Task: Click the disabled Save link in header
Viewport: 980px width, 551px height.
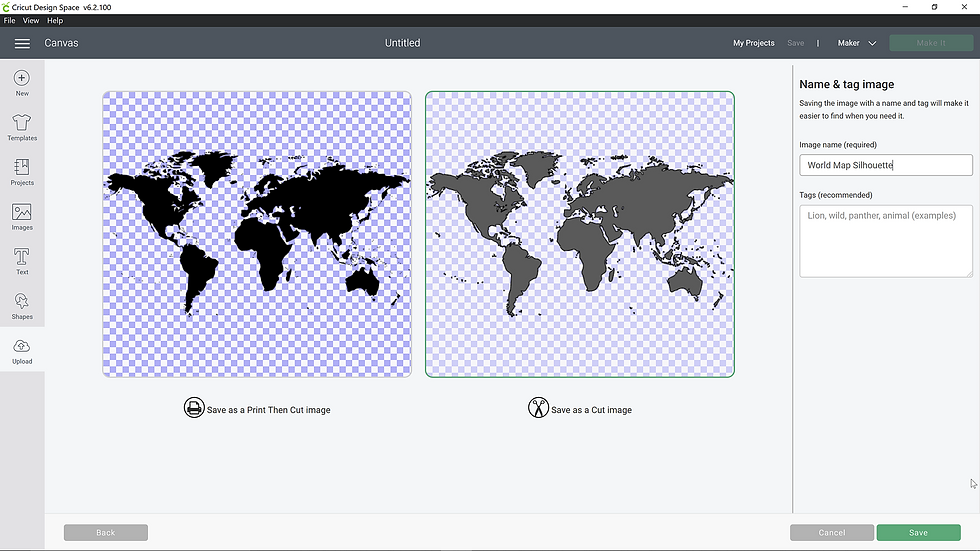Action: click(796, 43)
